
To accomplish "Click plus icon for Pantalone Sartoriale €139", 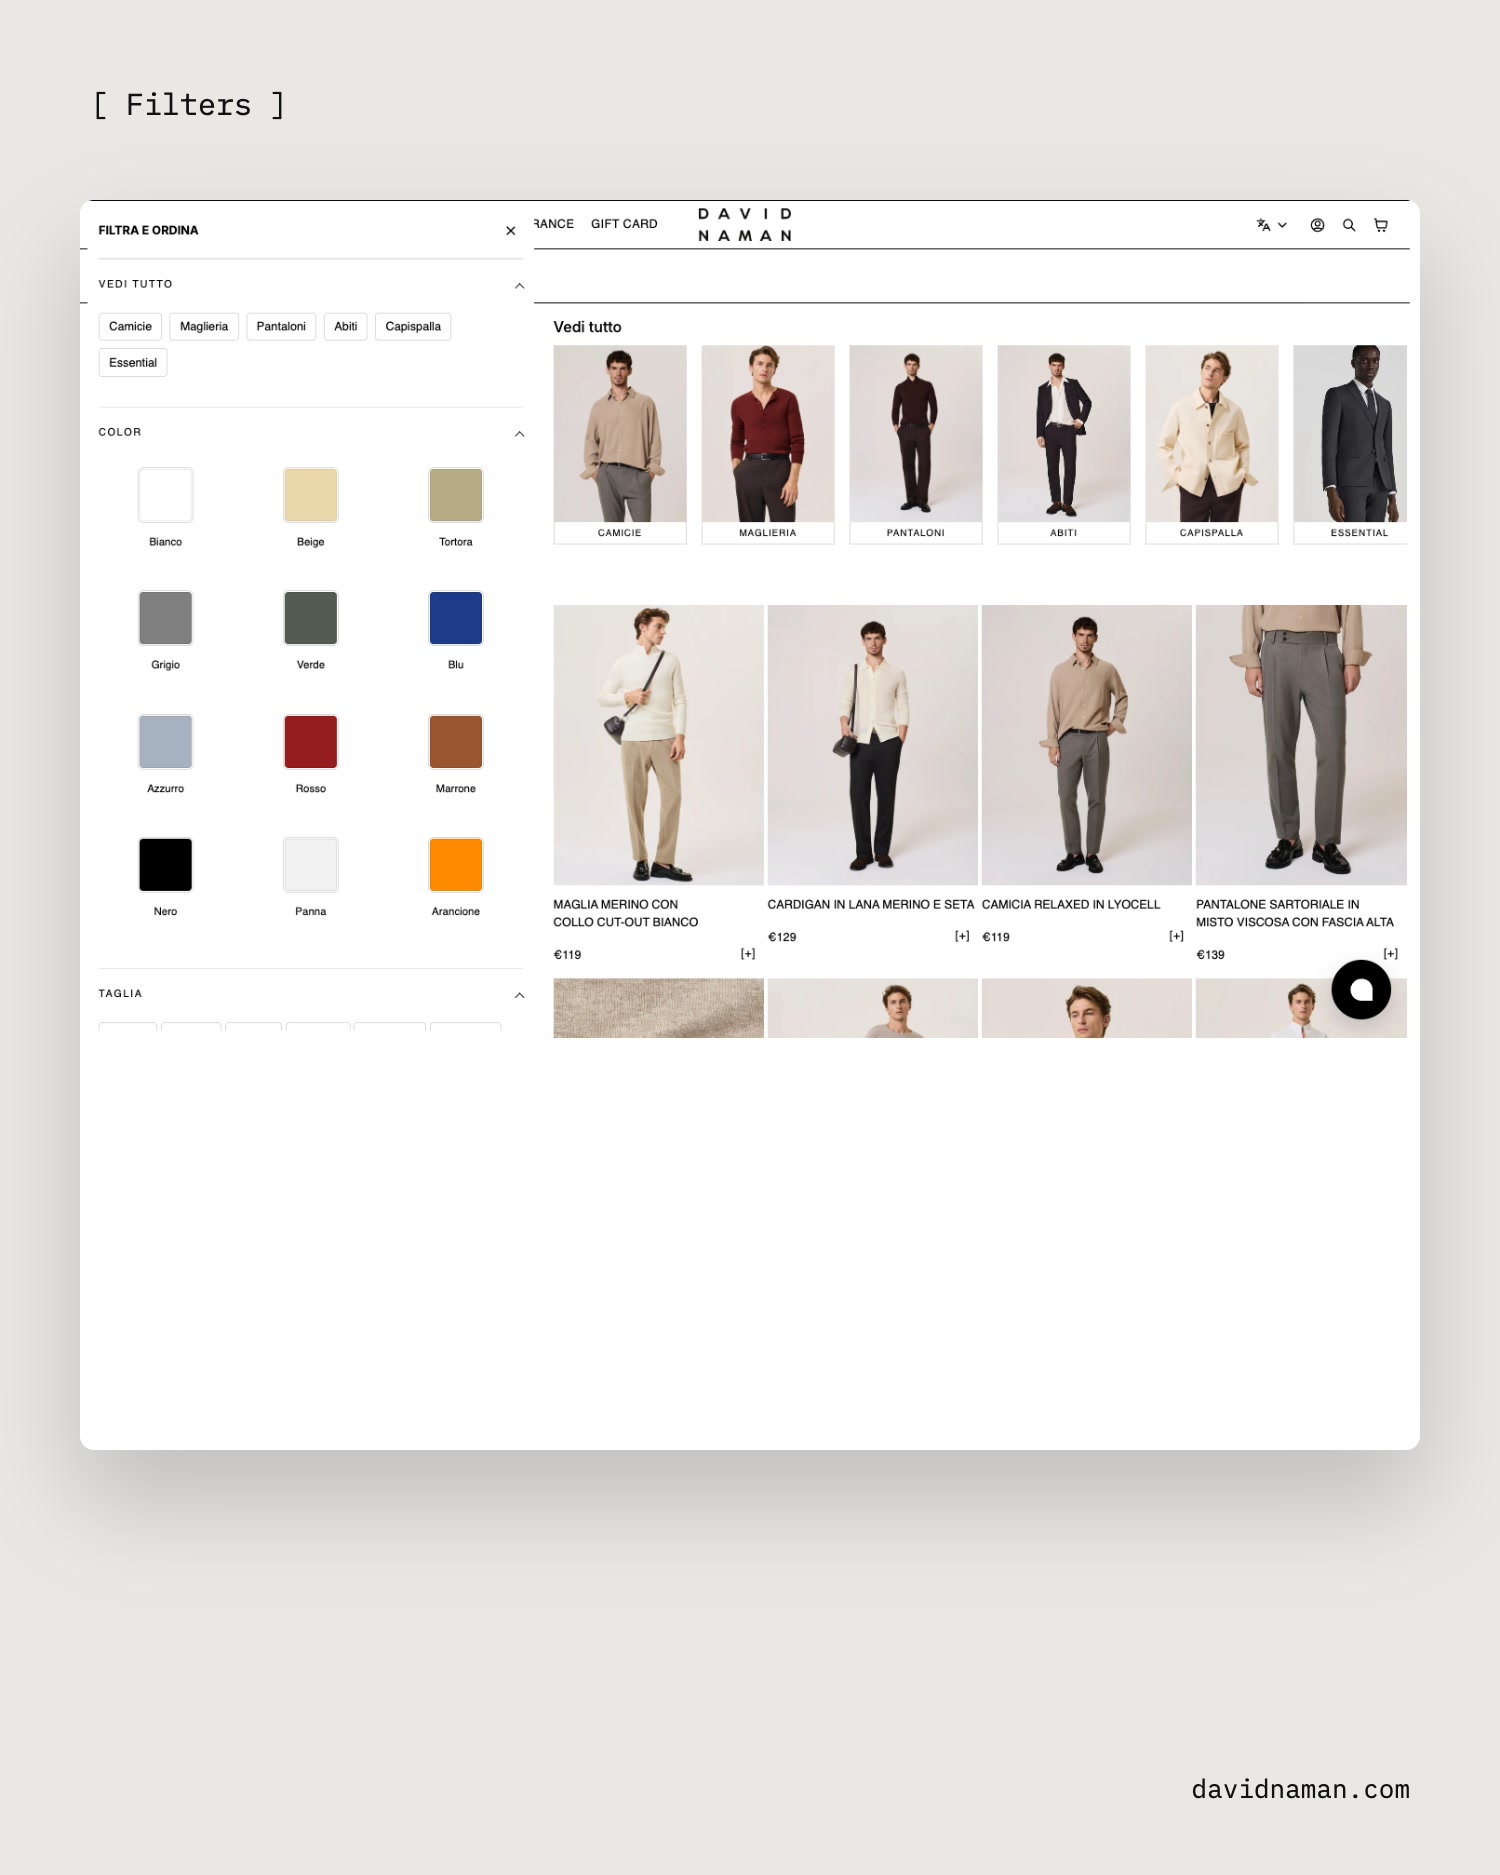I will click(x=1390, y=954).
